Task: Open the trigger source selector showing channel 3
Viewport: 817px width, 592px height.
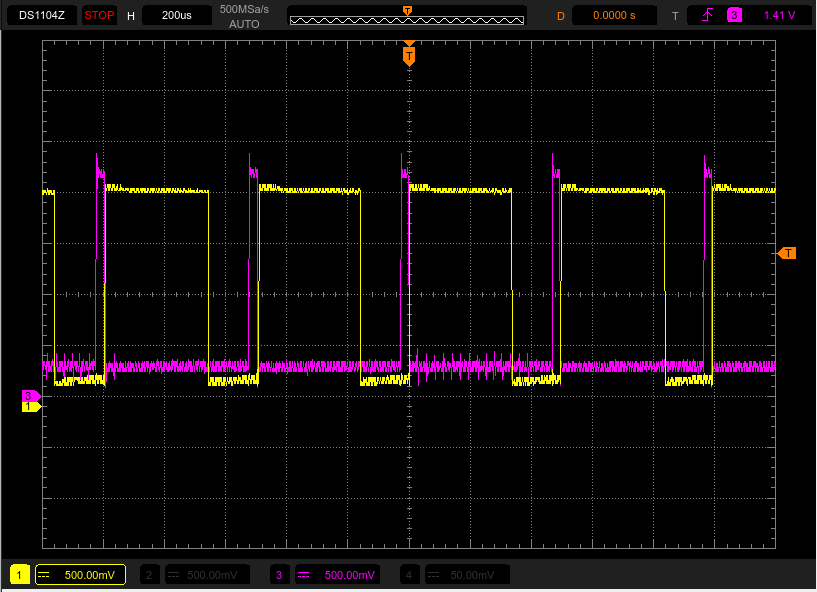Action: click(x=735, y=15)
